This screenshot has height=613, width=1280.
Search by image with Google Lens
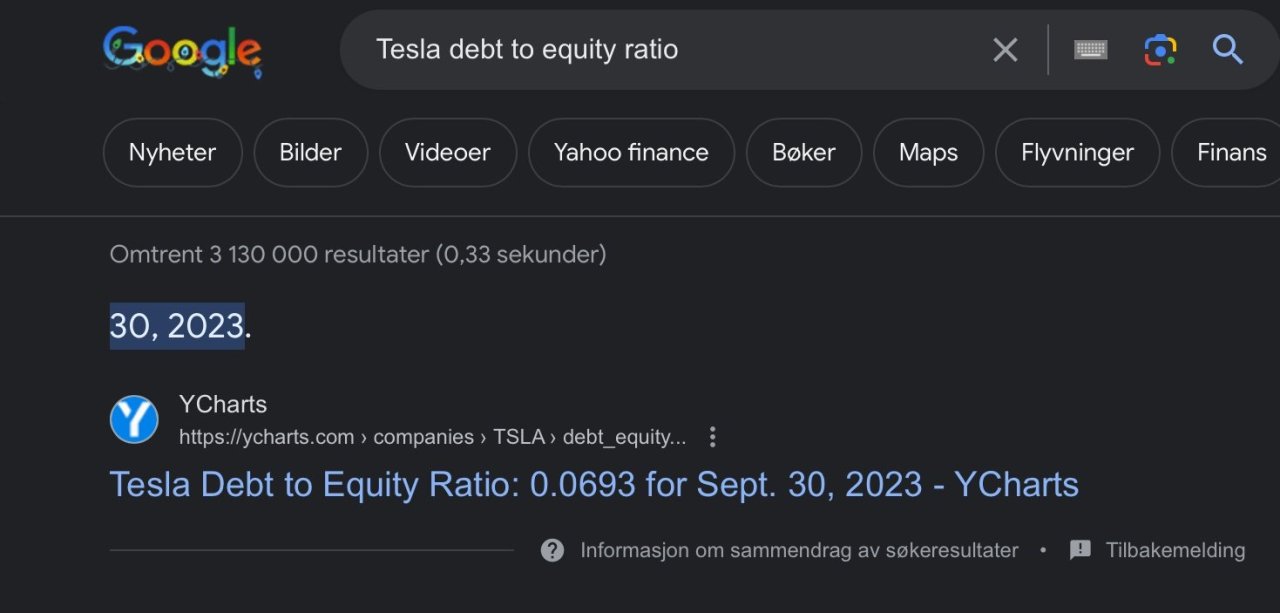point(1160,49)
